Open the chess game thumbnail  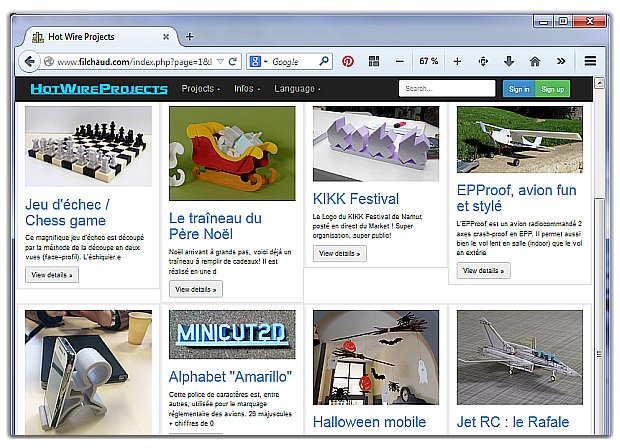pos(89,146)
